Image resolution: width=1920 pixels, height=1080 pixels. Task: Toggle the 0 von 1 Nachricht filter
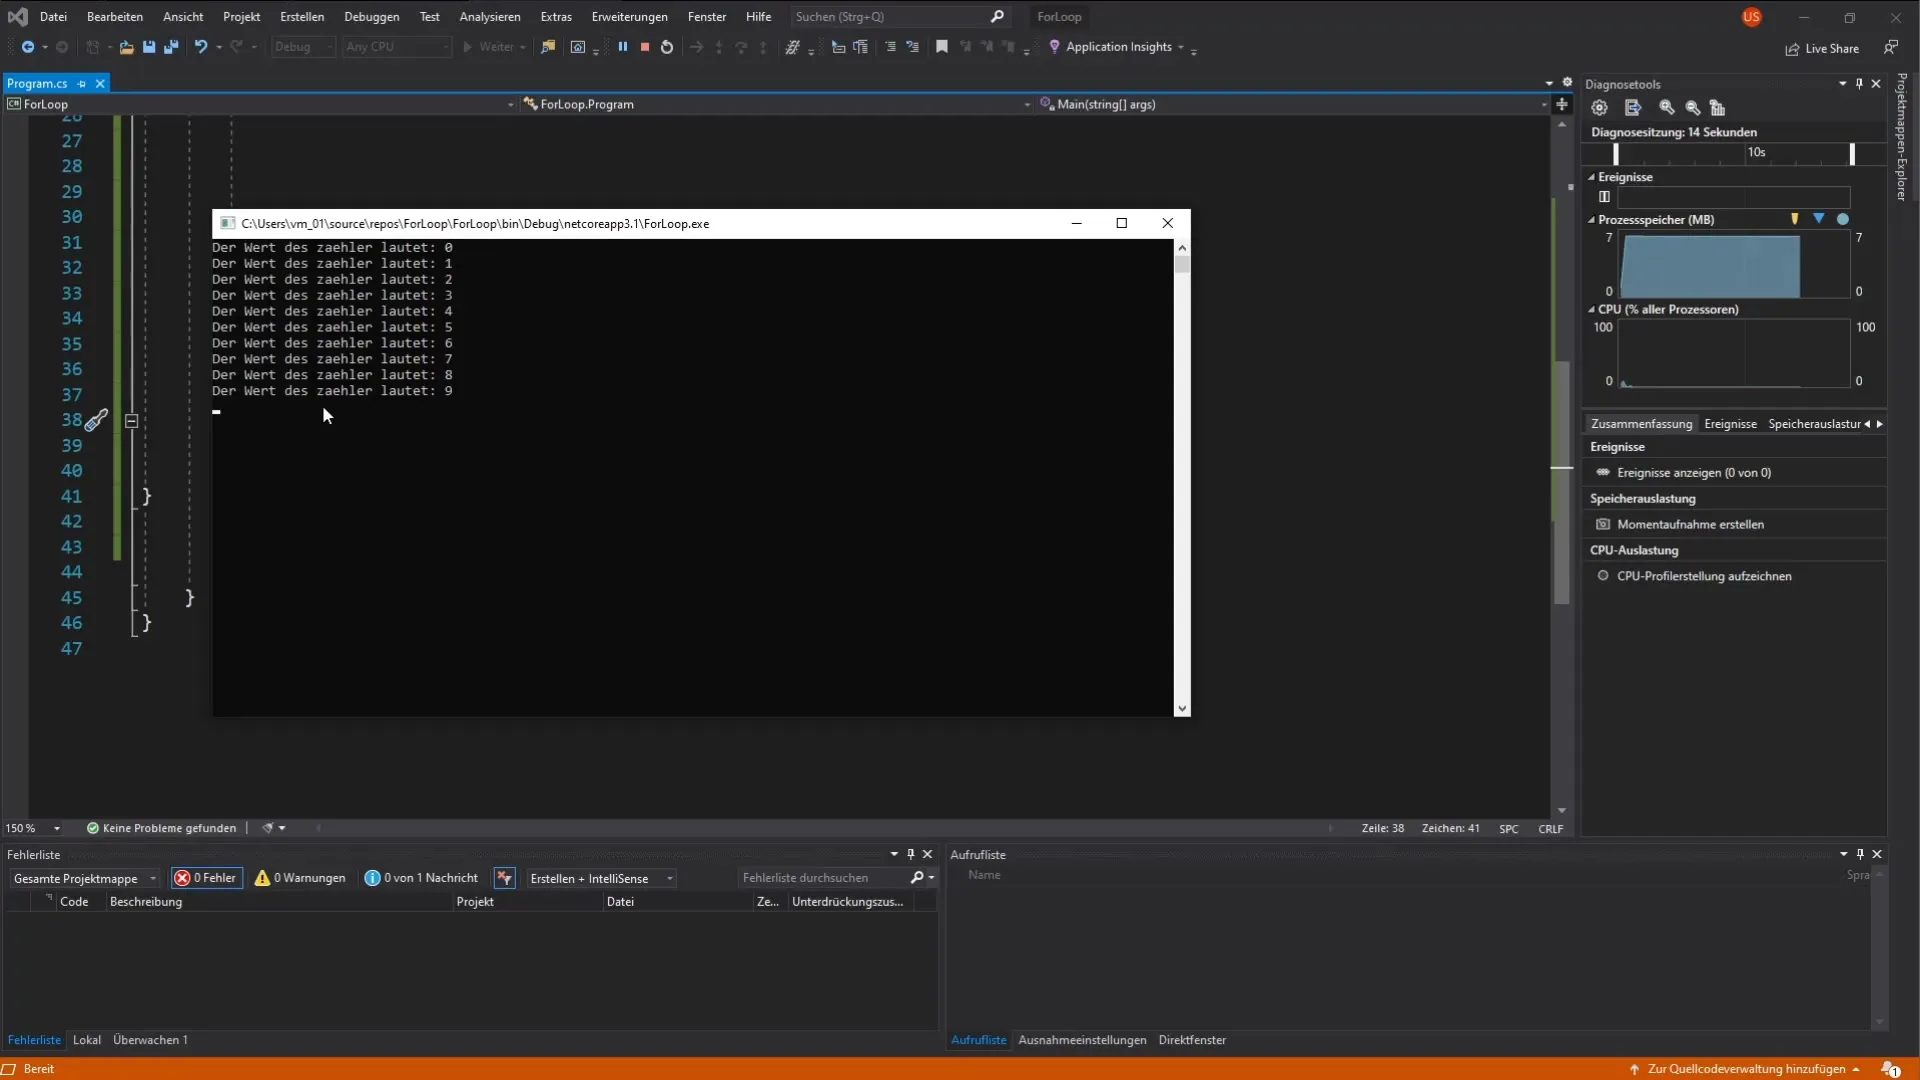point(421,878)
